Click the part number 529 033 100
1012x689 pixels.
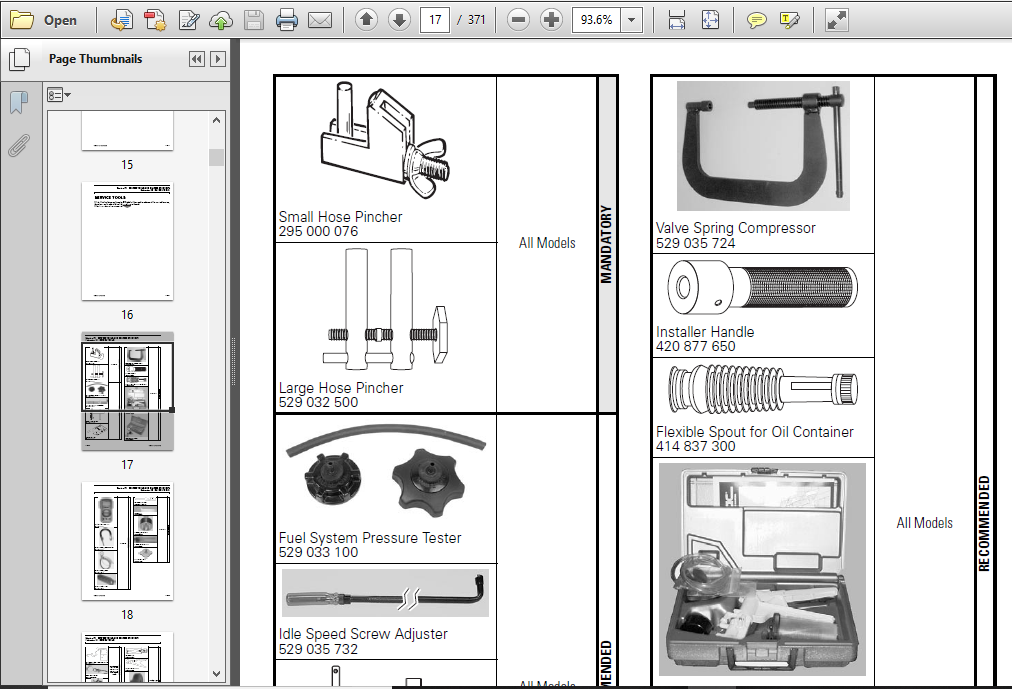click(x=318, y=552)
